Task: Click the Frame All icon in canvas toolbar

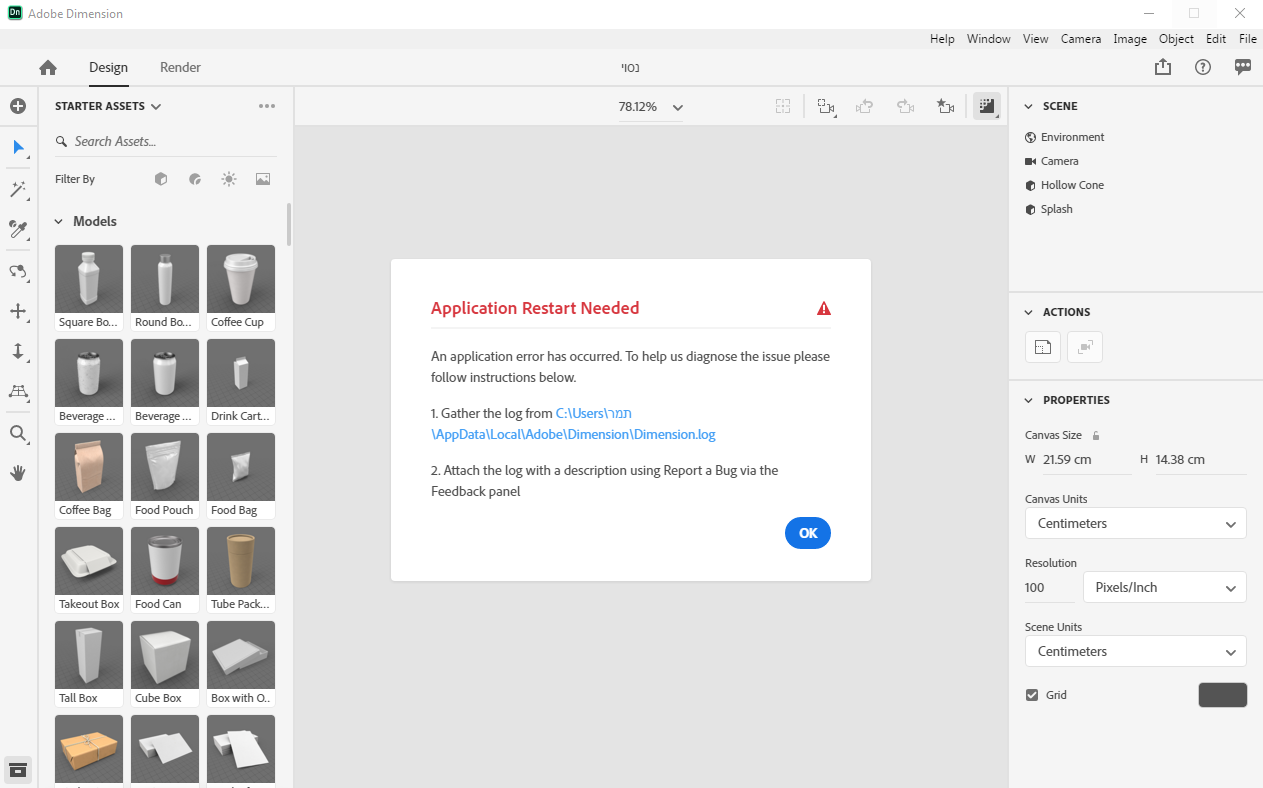Action: point(783,106)
